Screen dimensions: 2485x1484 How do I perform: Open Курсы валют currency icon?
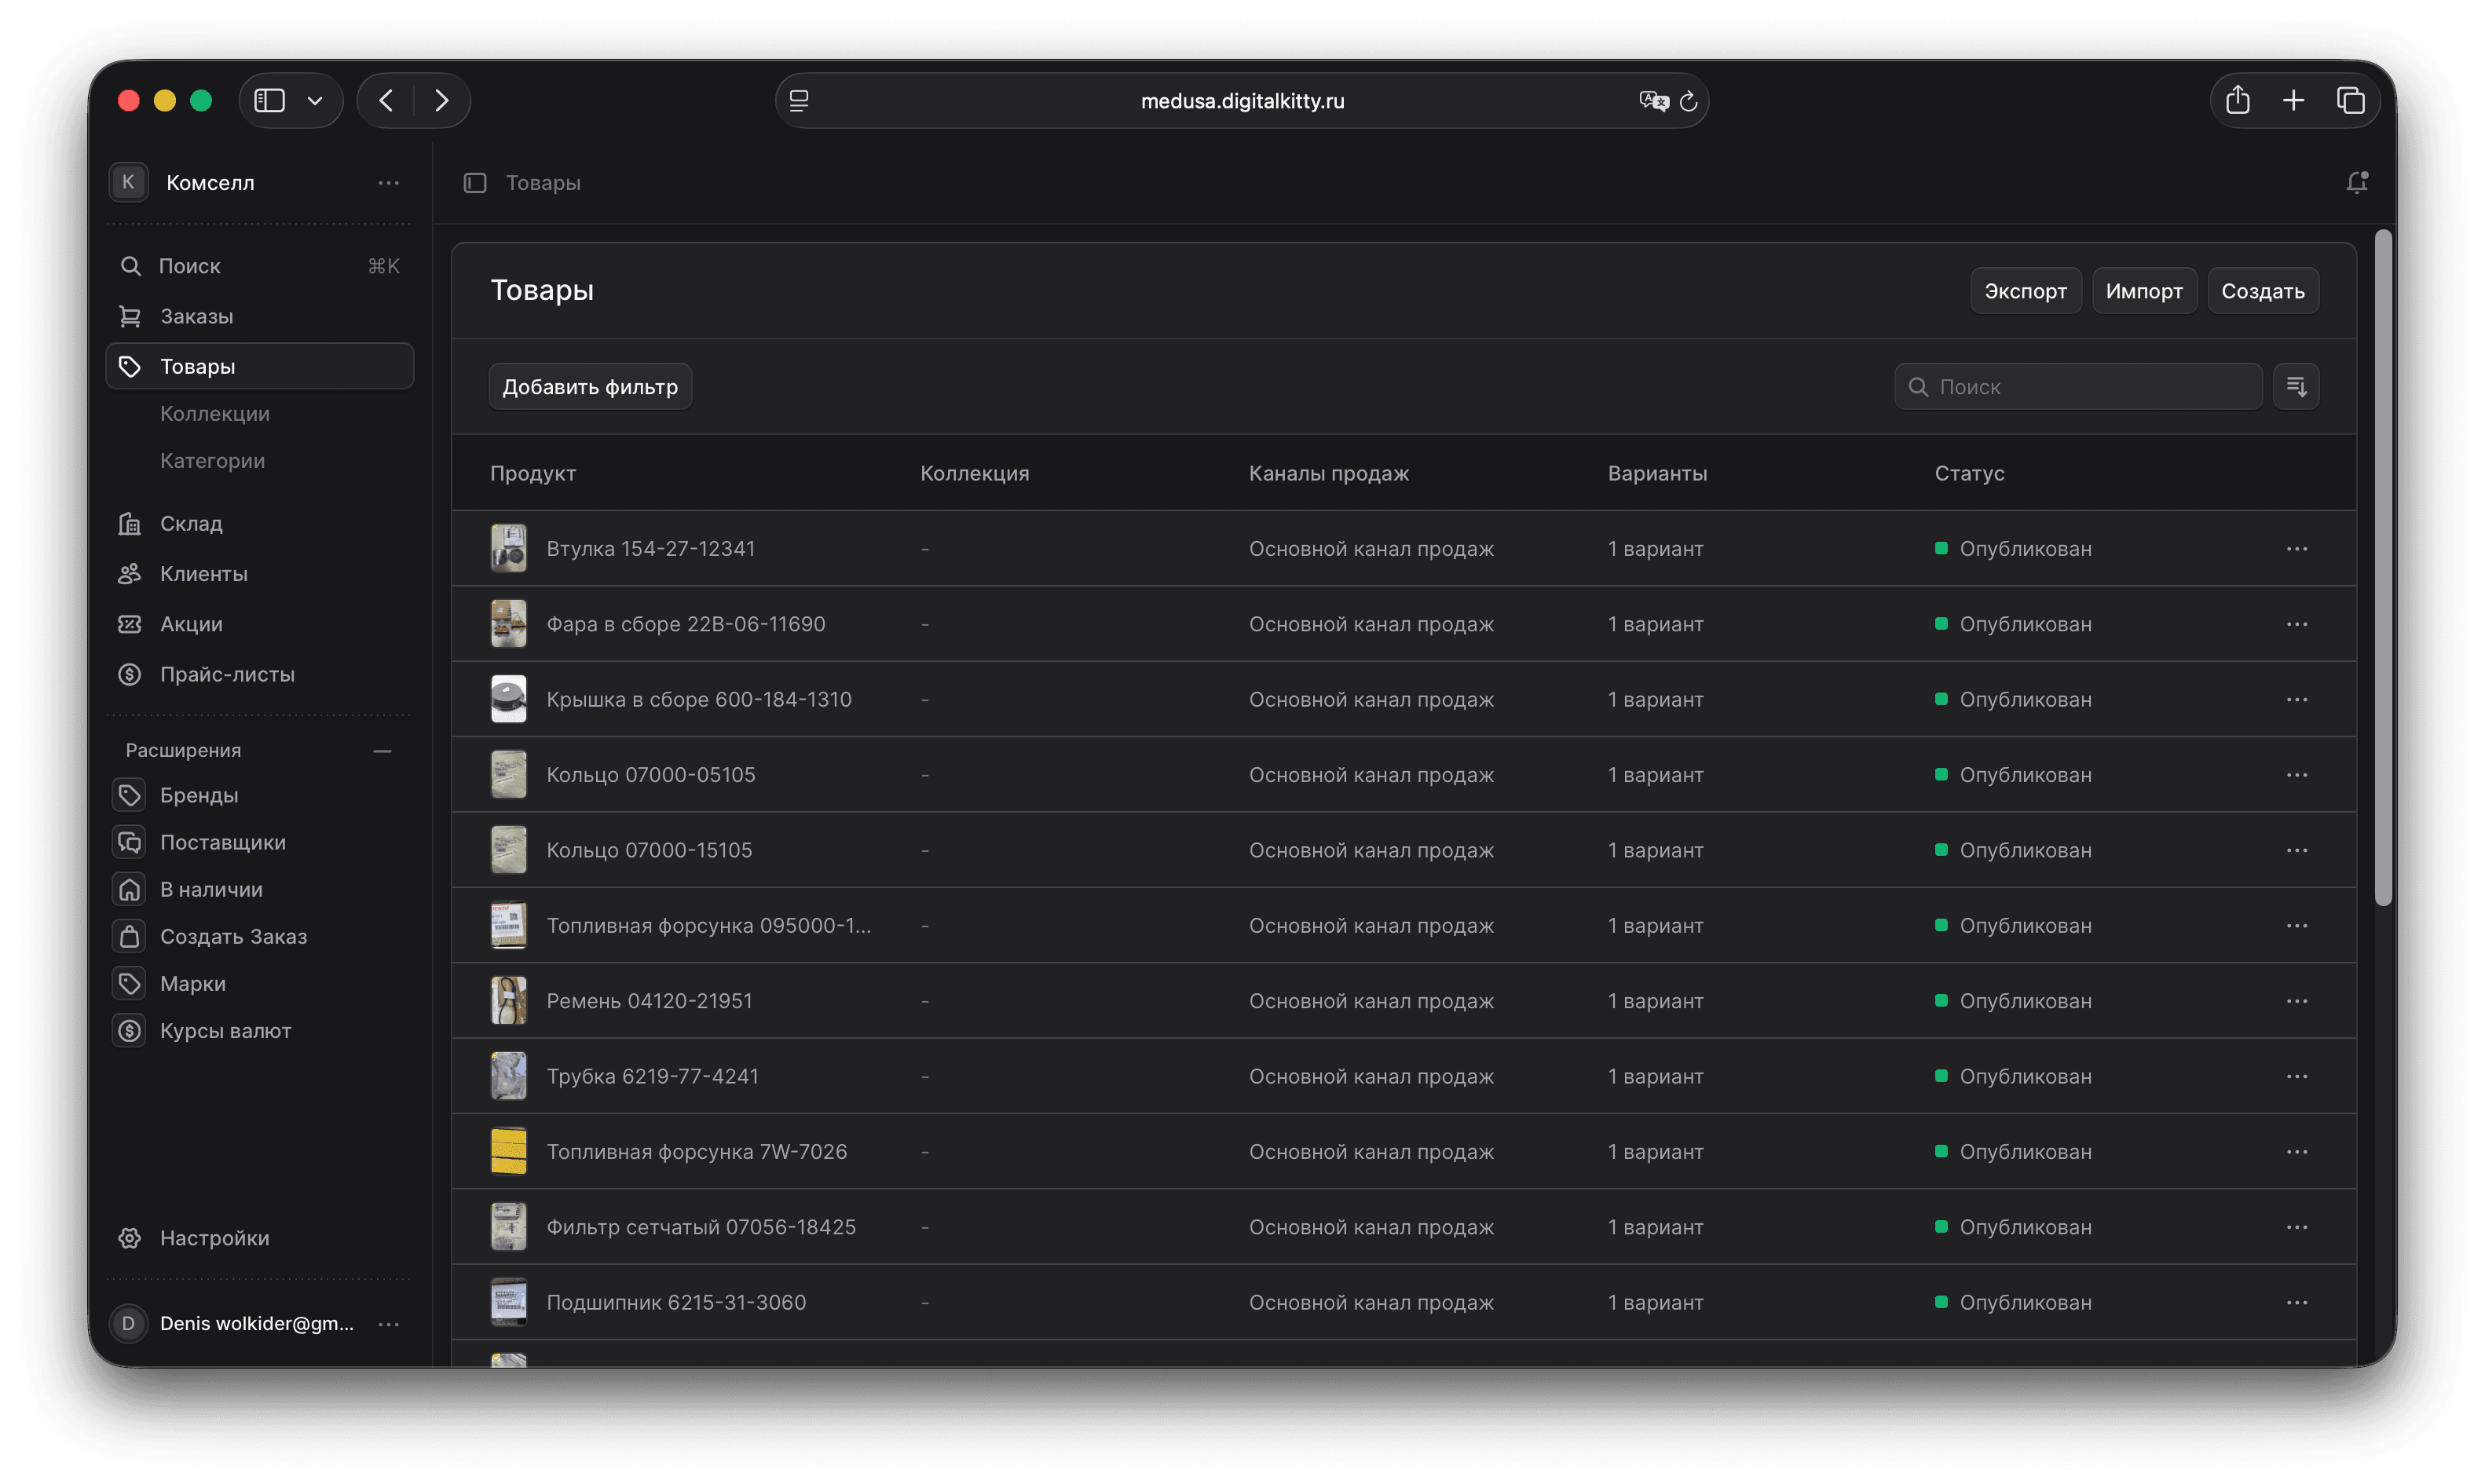[x=130, y=1030]
